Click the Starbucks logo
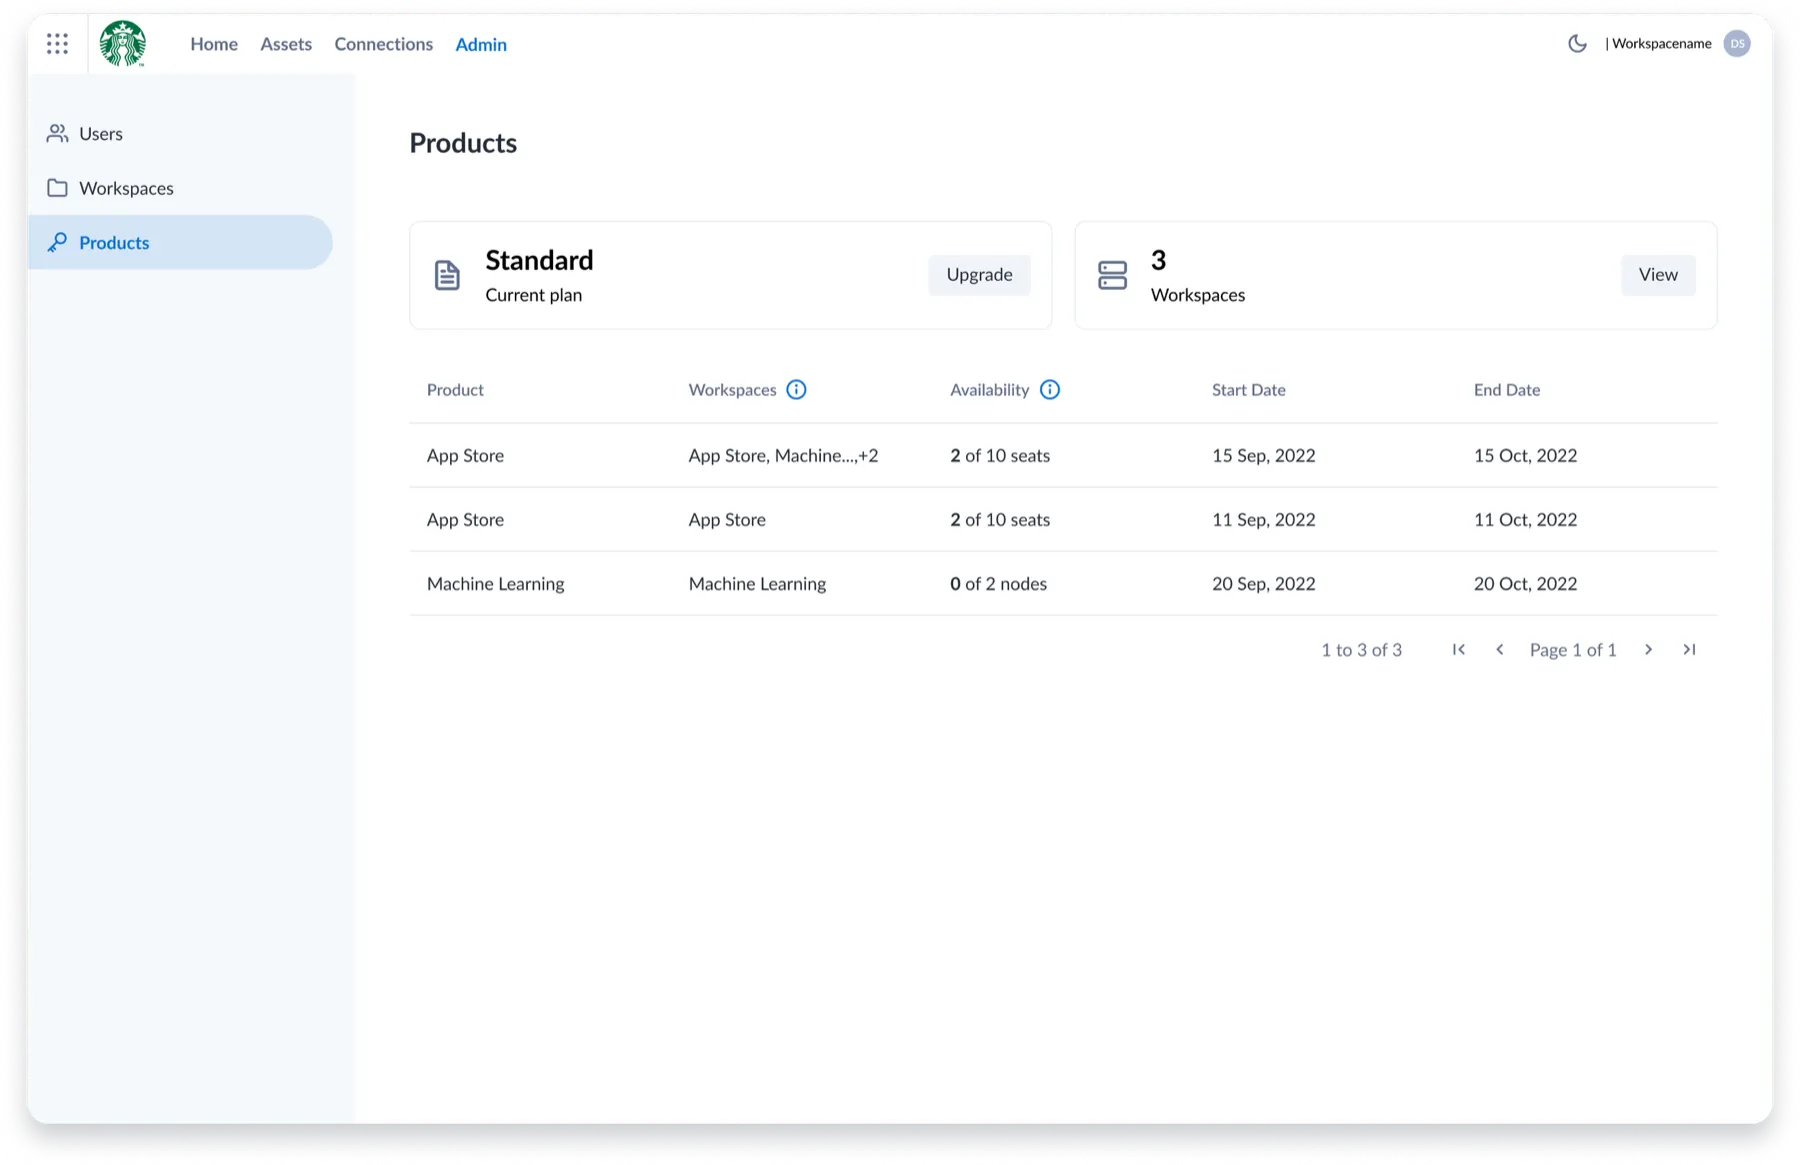1800x1165 pixels. coord(123,44)
